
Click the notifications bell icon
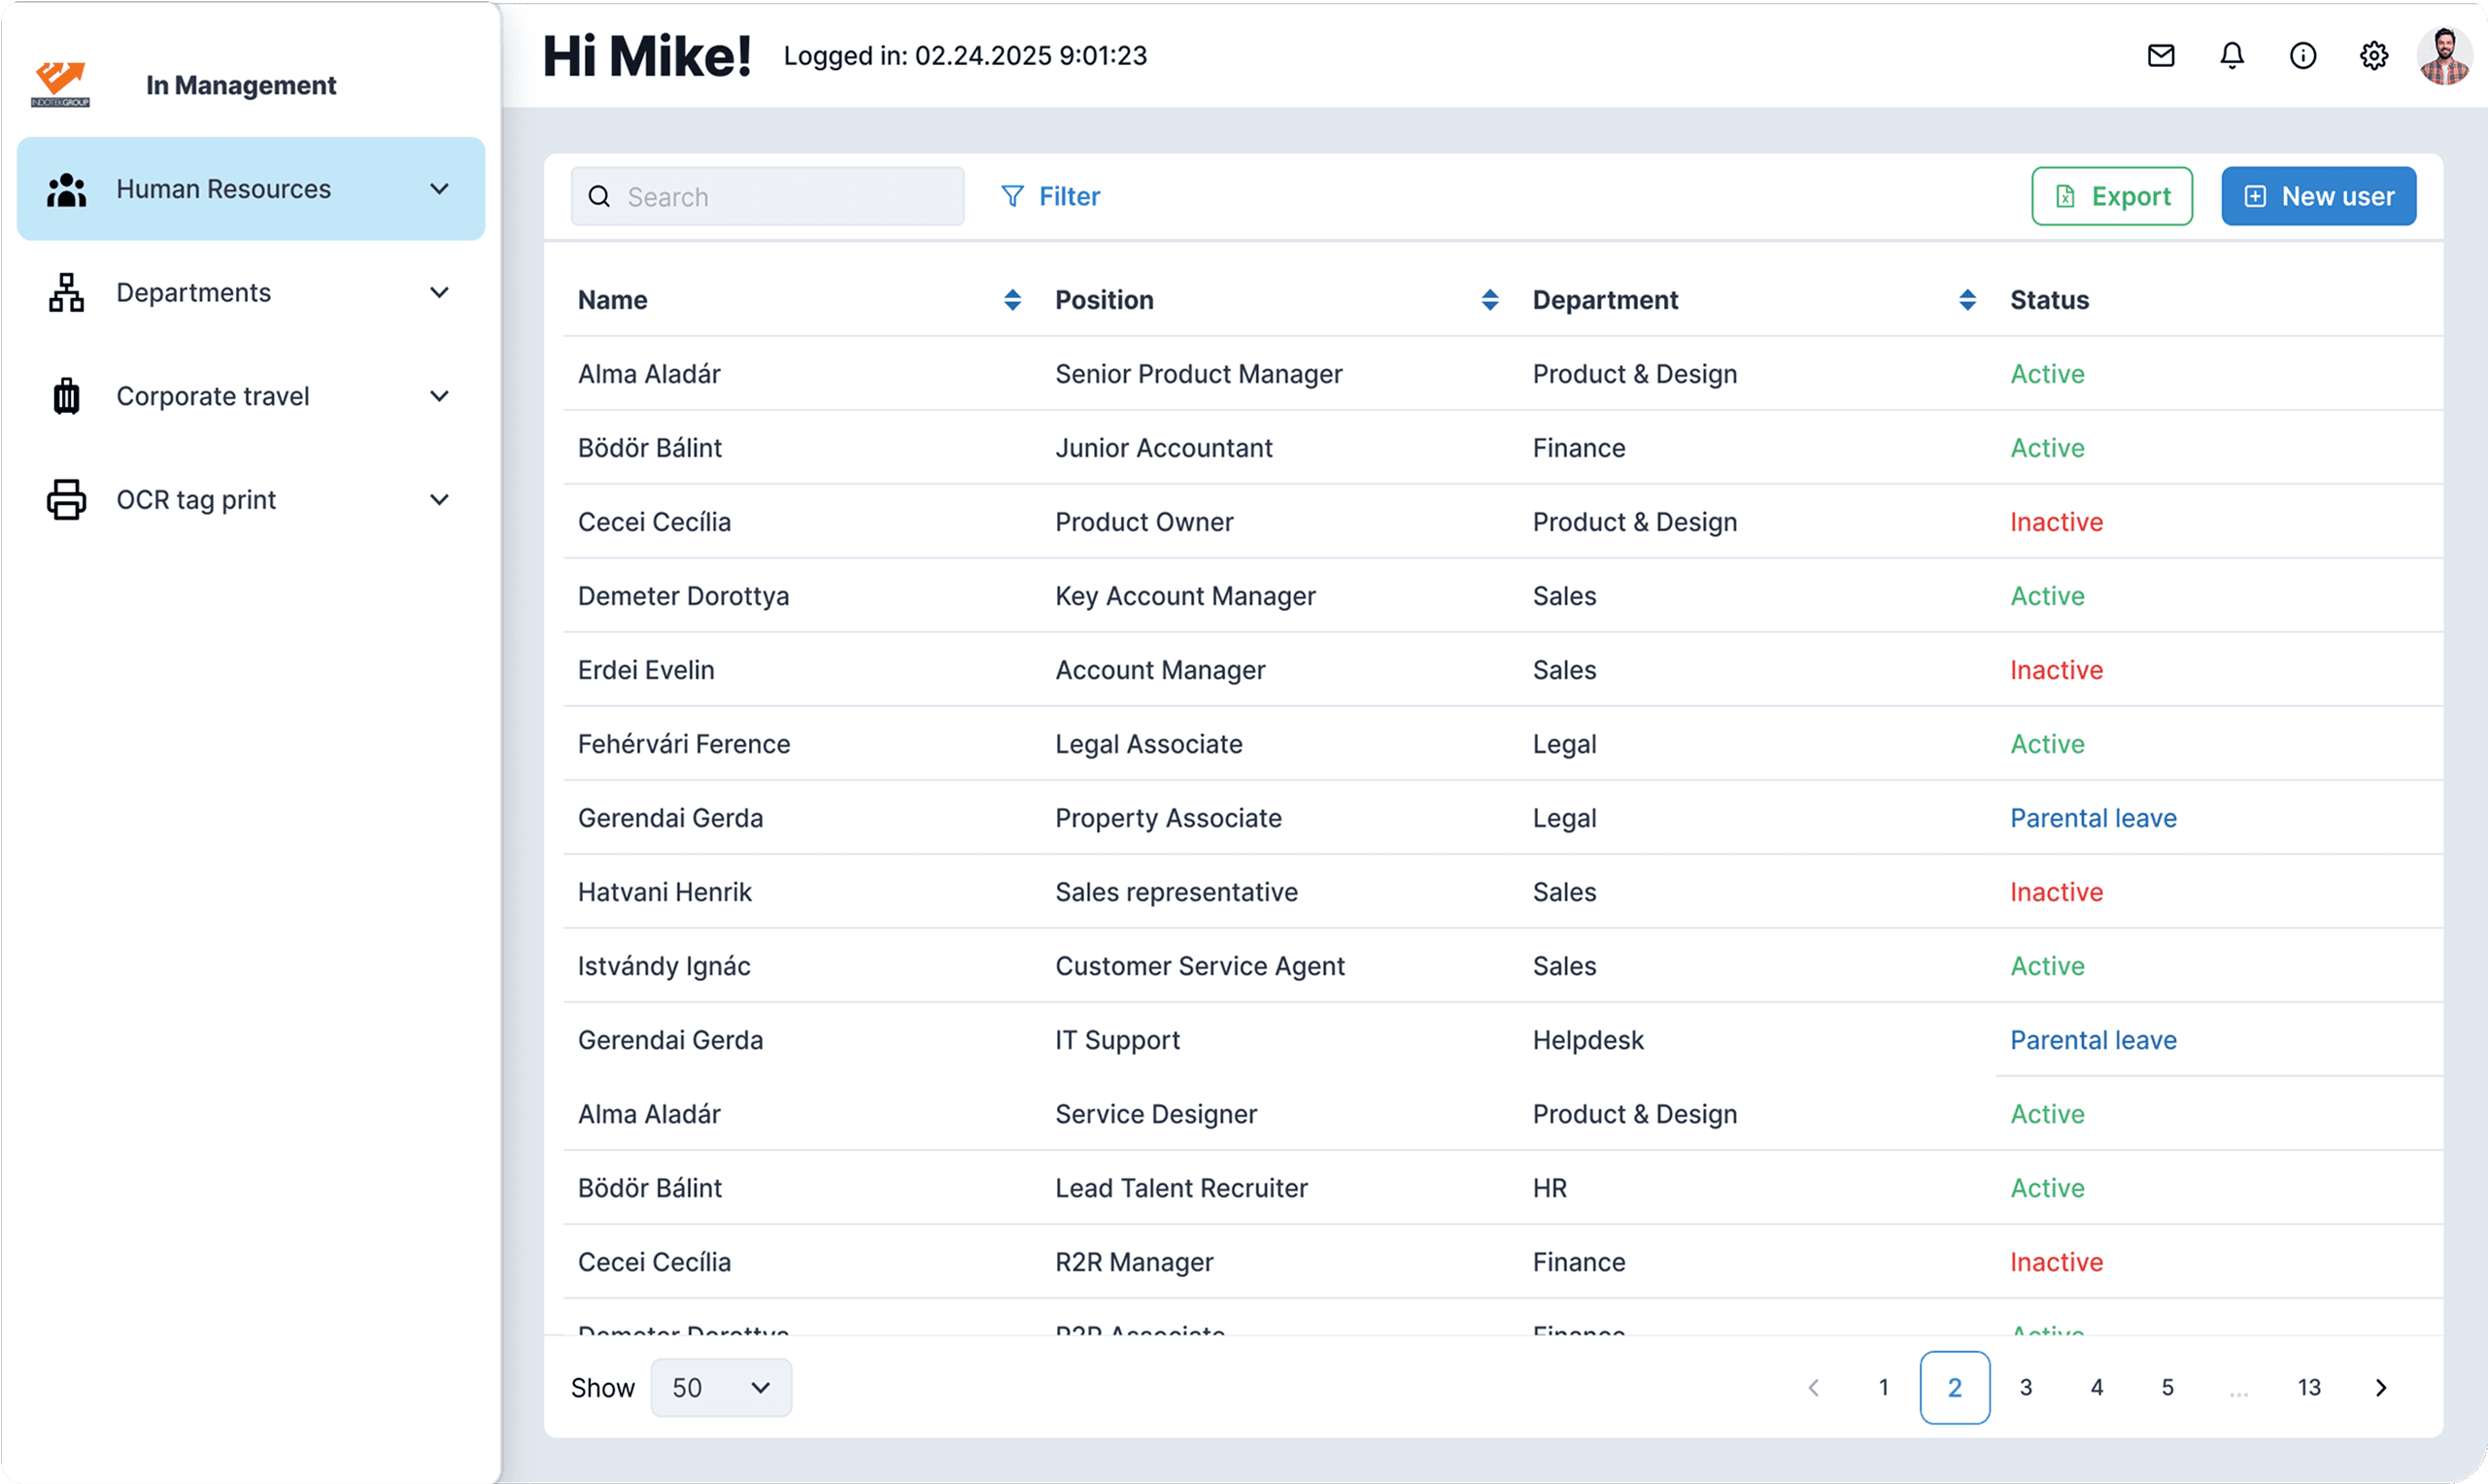click(2231, 56)
